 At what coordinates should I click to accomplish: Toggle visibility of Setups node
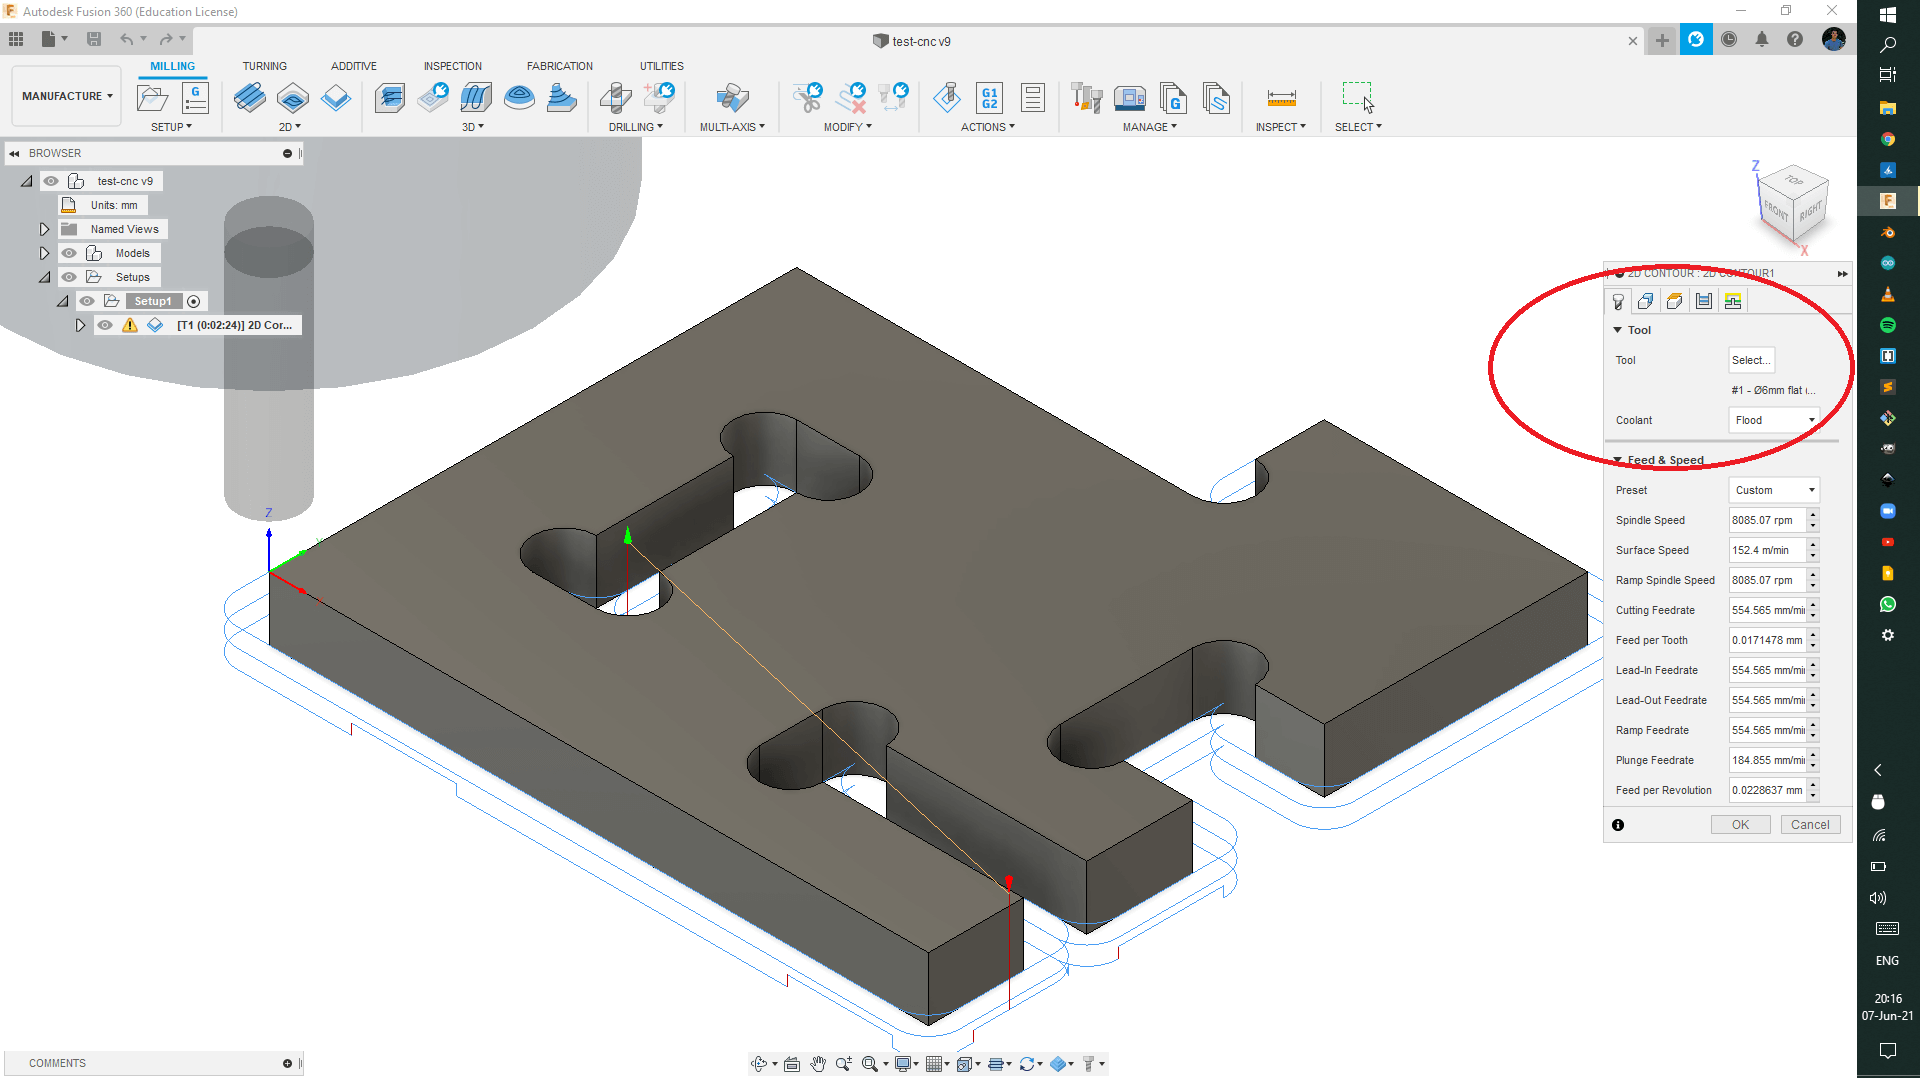[x=69, y=277]
